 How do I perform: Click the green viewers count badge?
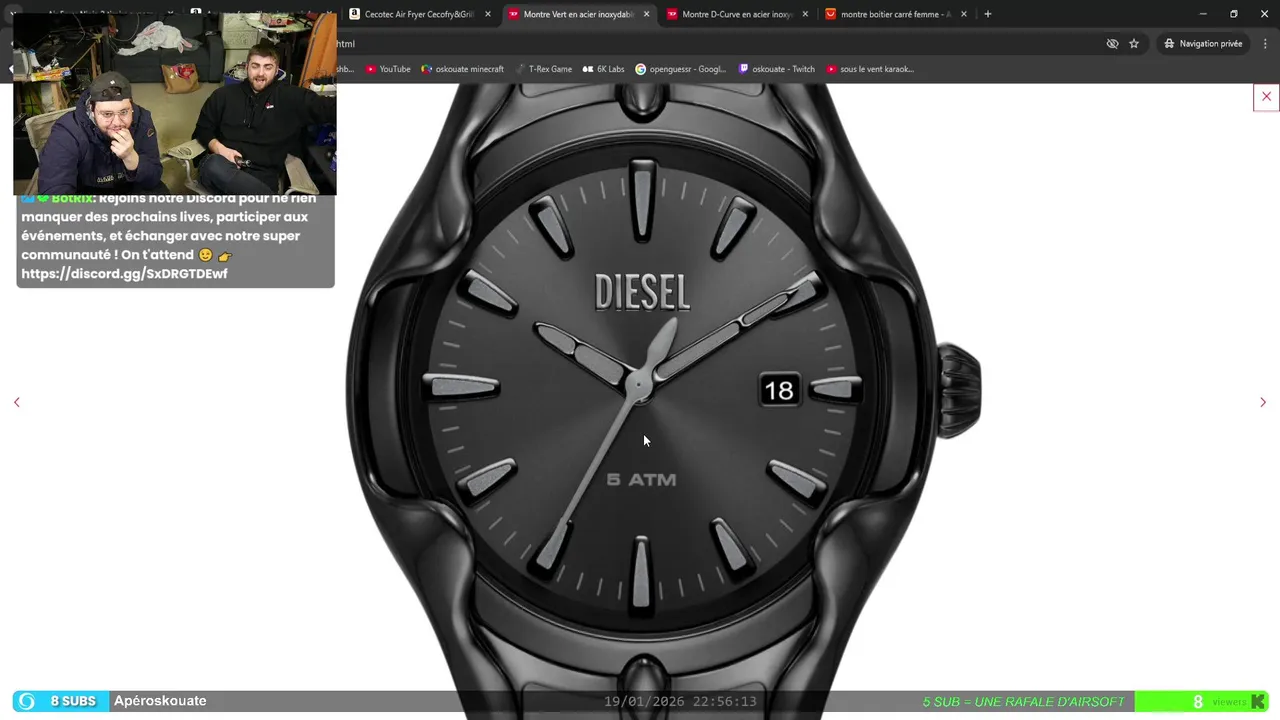[x=1203, y=702]
